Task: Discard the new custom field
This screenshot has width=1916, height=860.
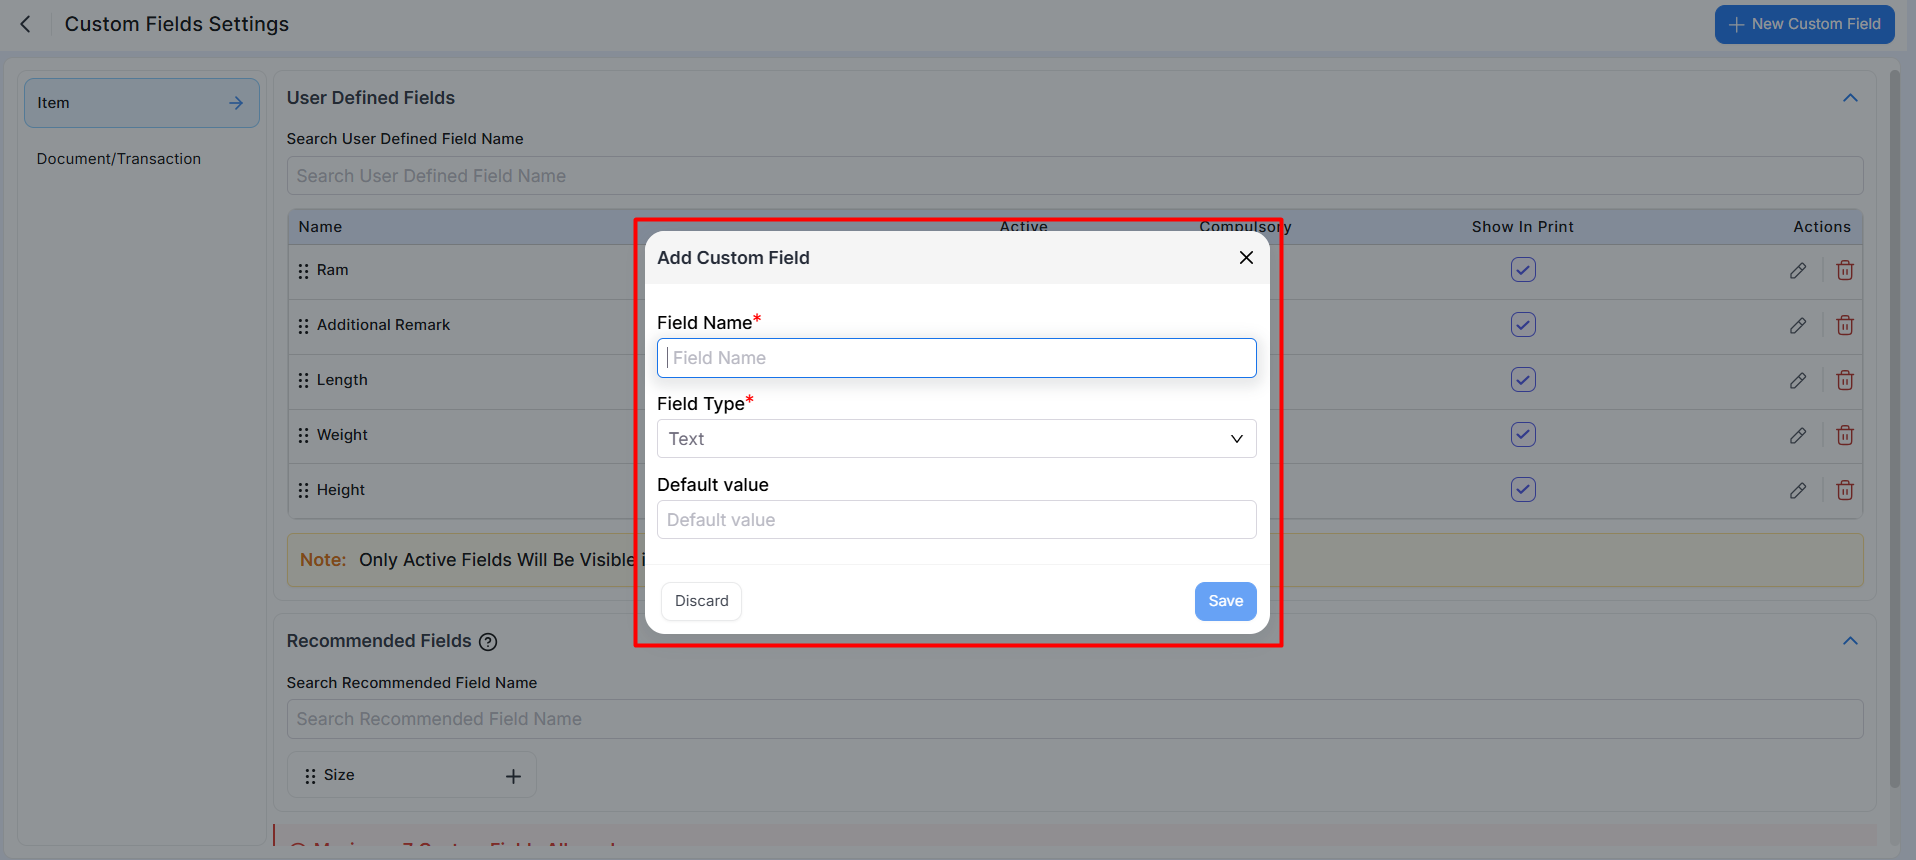Action: (701, 601)
